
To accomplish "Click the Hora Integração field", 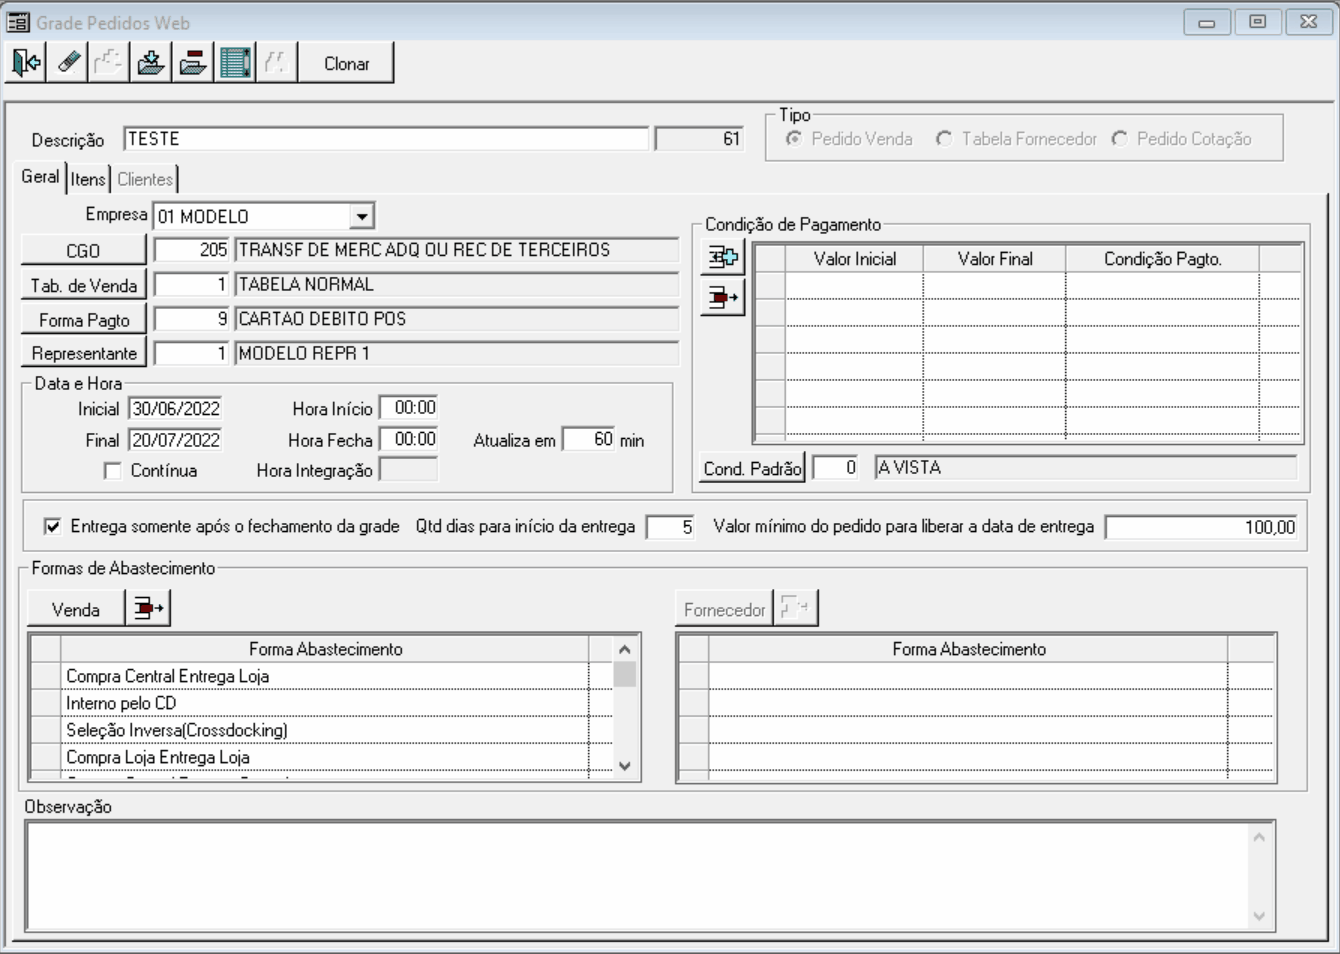I will pyautogui.click(x=409, y=470).
